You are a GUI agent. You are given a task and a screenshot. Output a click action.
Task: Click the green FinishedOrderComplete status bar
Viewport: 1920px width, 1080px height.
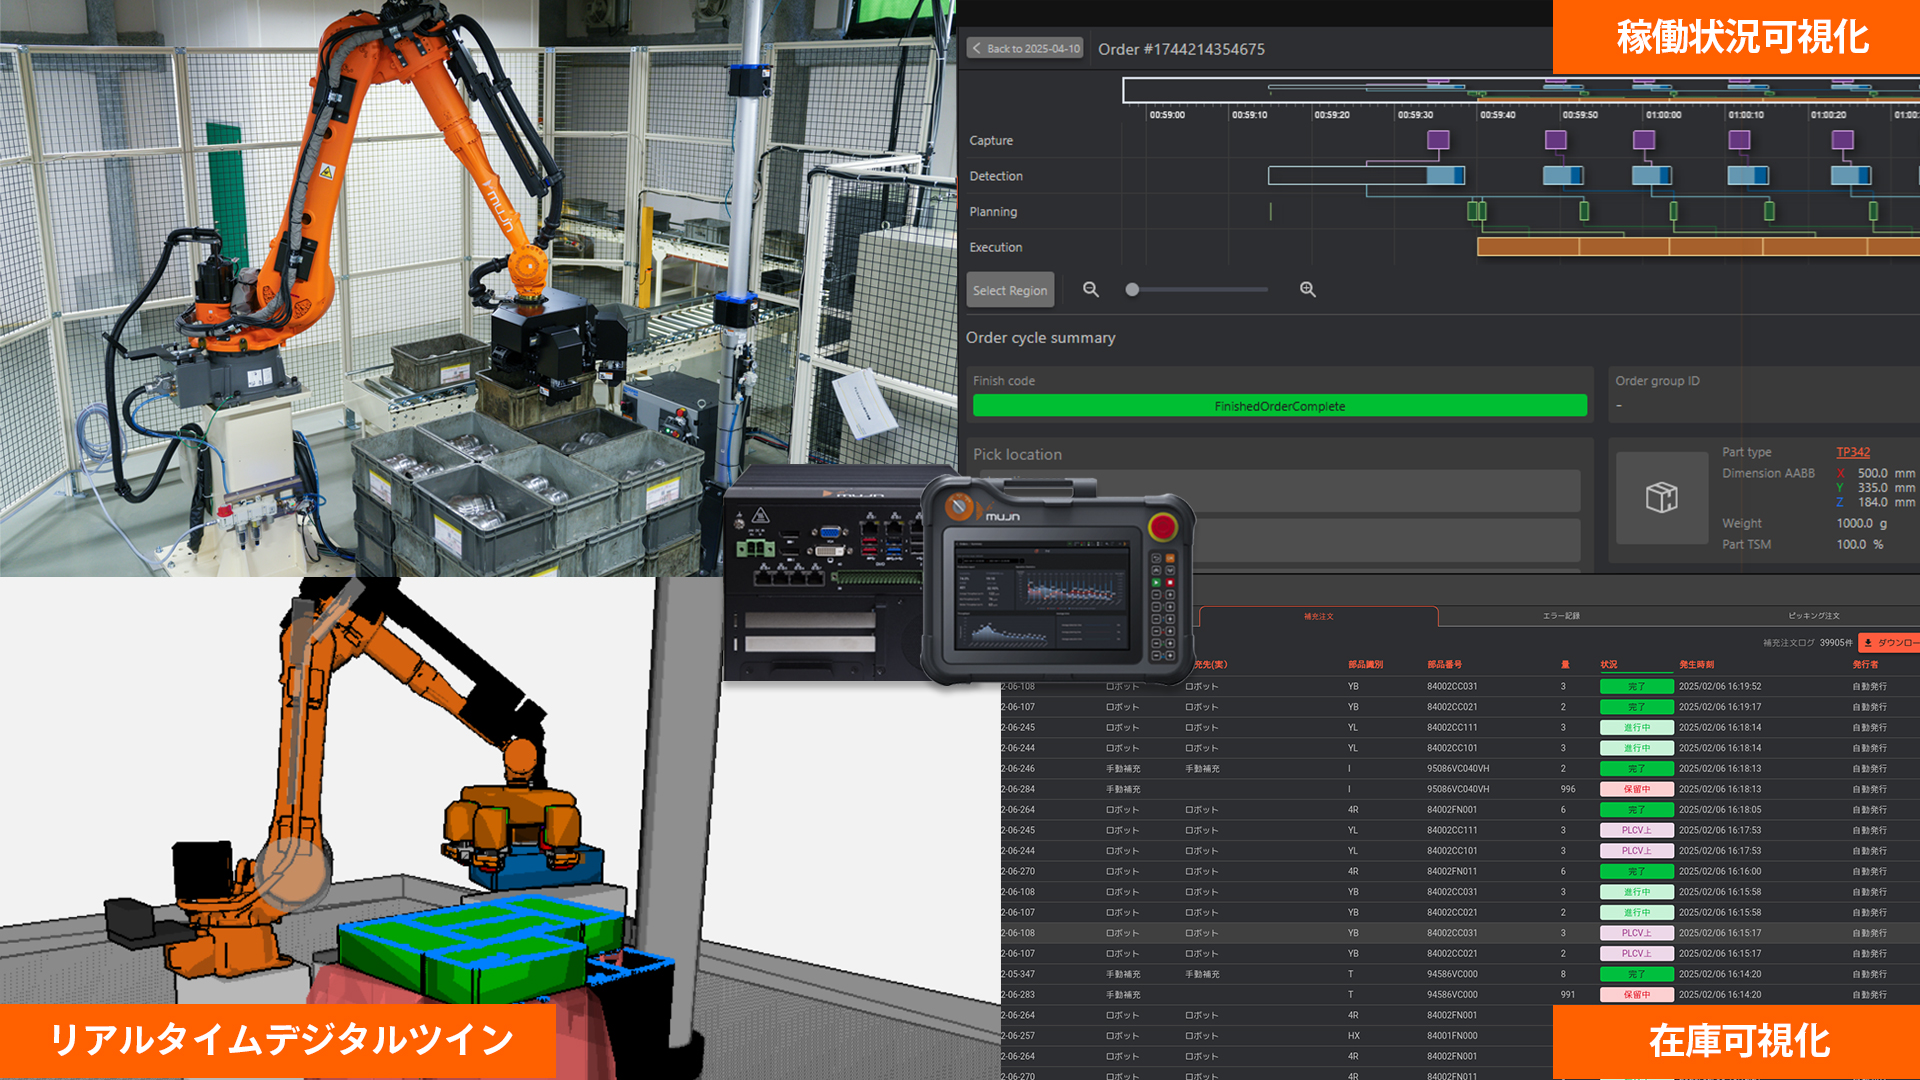(x=1279, y=406)
